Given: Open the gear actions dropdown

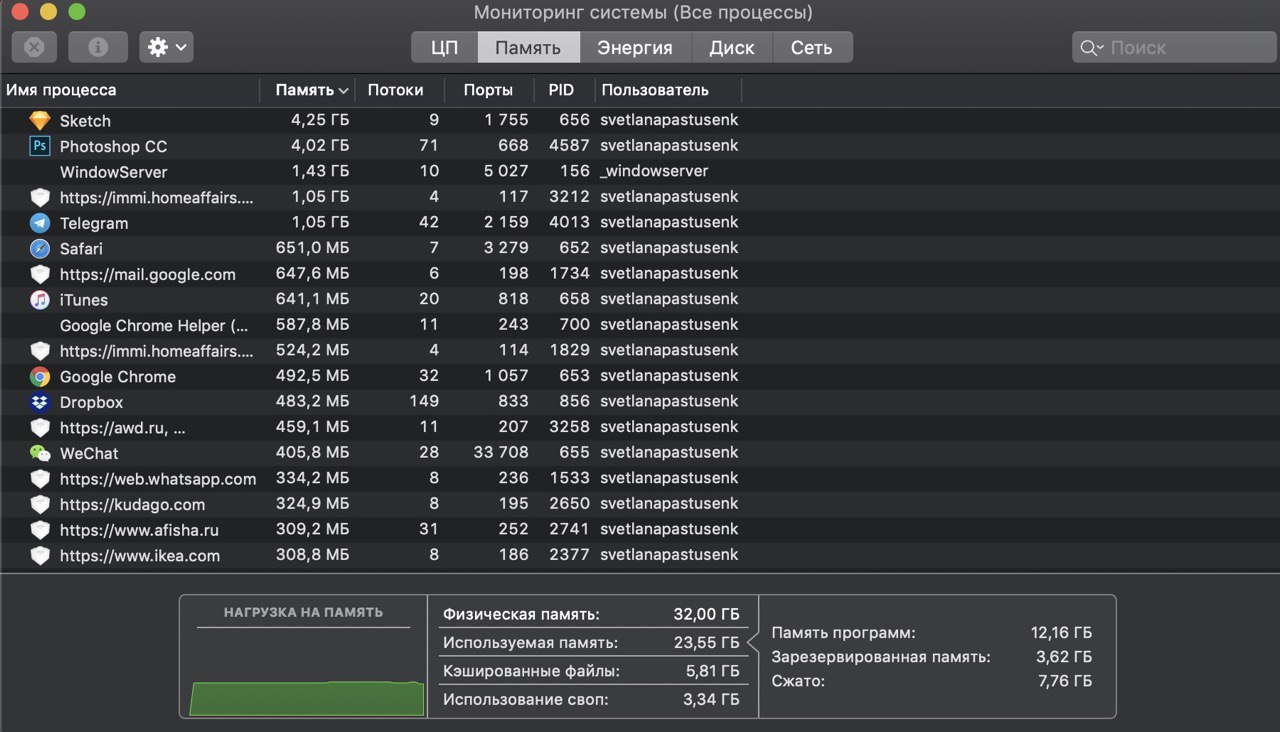Looking at the screenshot, I should click(166, 47).
